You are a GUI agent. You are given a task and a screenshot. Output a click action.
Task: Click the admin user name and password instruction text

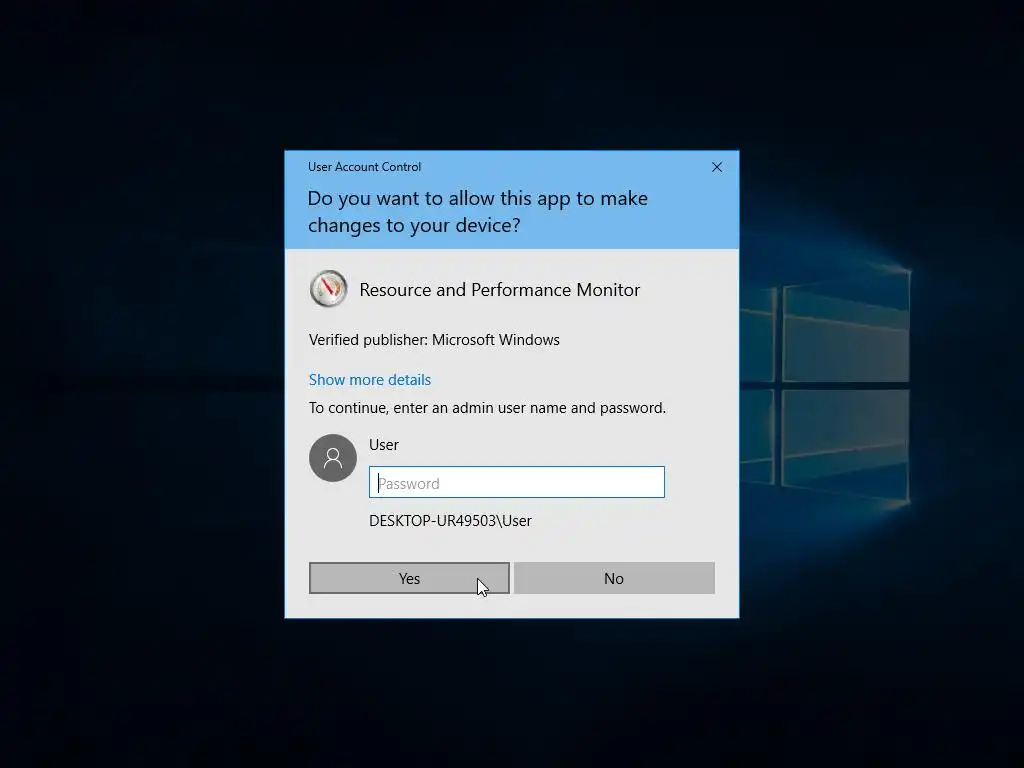[x=487, y=408]
